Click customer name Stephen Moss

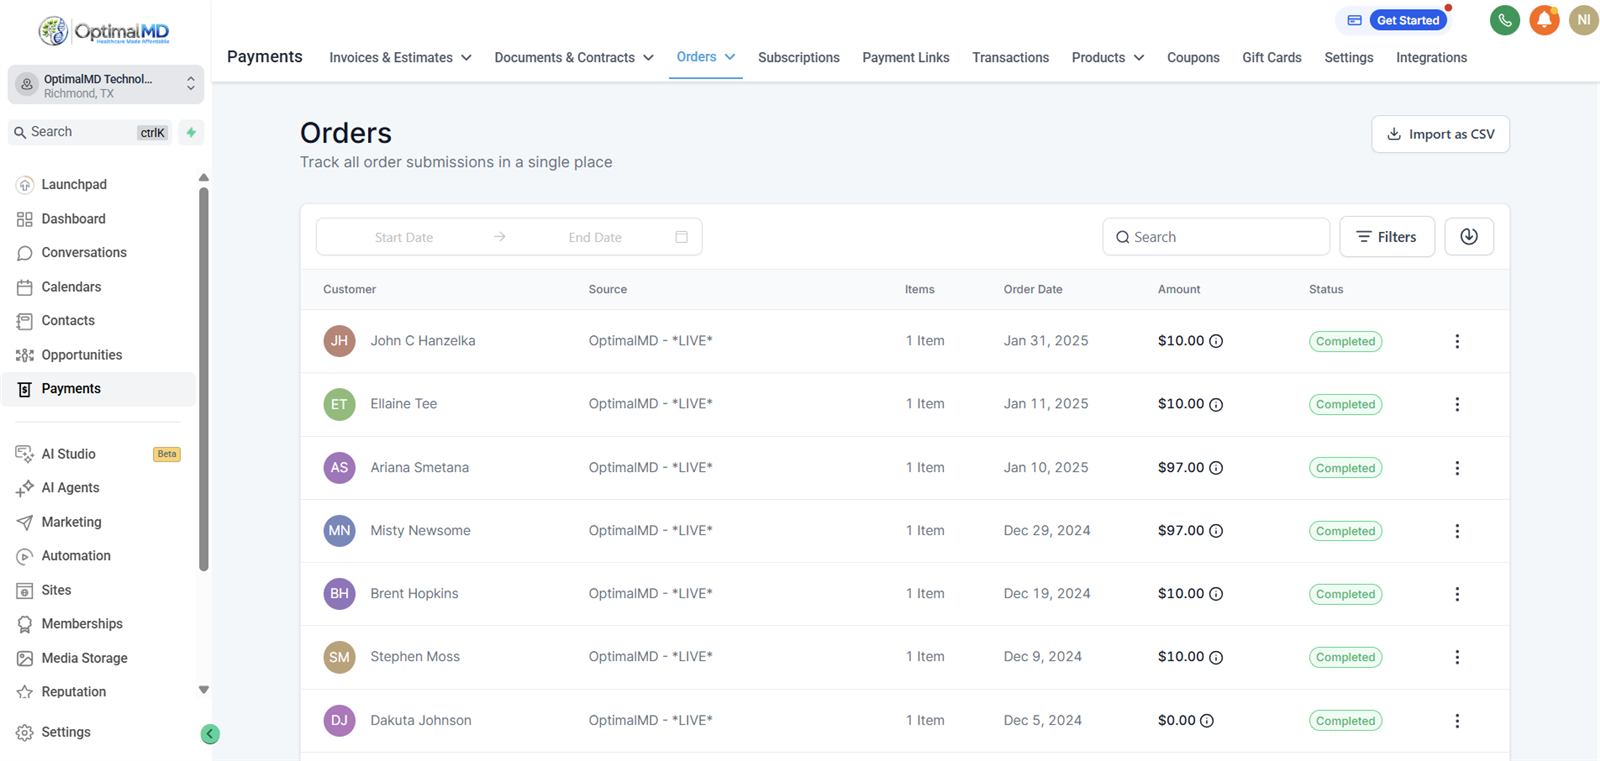[x=415, y=657]
